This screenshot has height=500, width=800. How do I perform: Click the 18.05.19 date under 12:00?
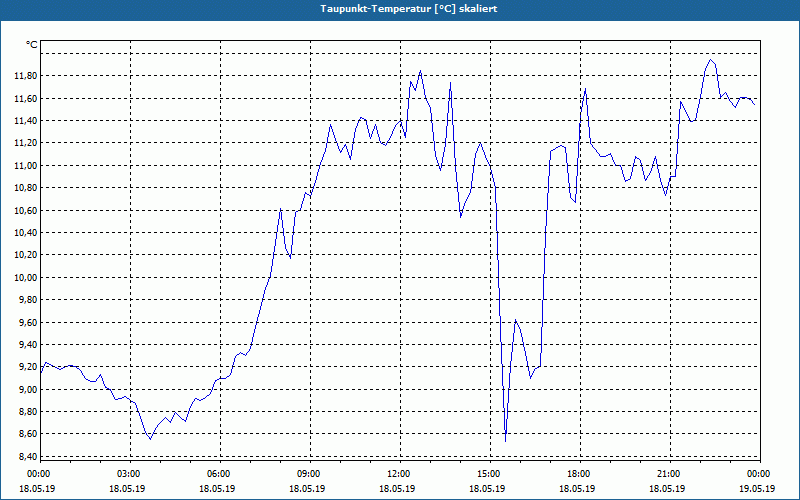[397, 489]
